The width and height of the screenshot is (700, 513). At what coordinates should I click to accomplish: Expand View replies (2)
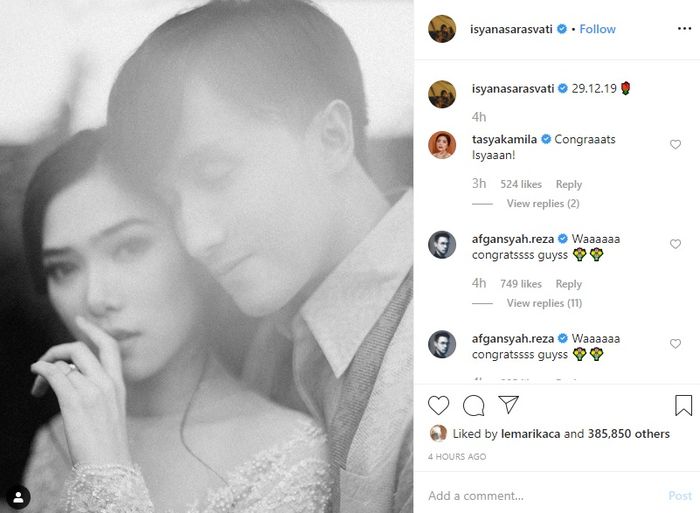[543, 204]
